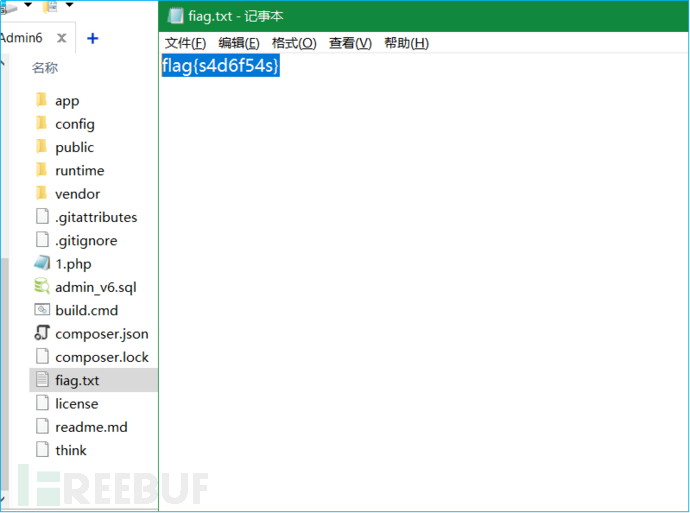Open the vendor folder icon

point(41,193)
